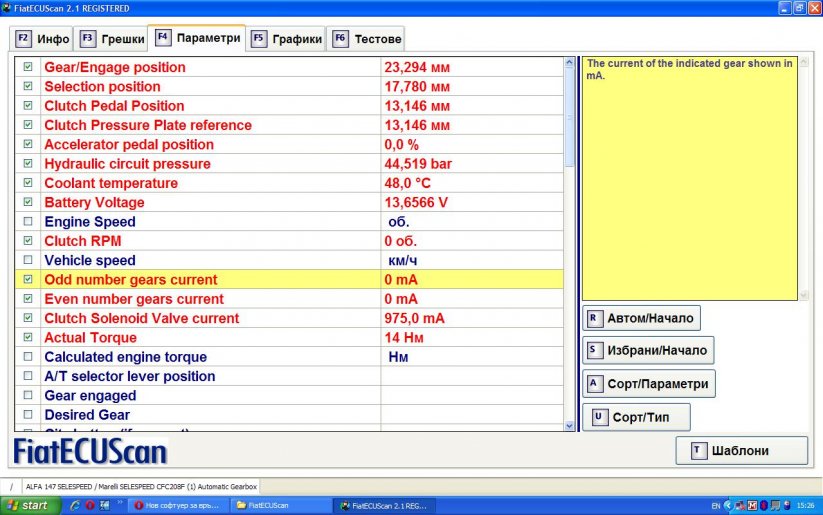Image resolution: width=823 pixels, height=515 pixels.
Task: Click the F6 key icon for Тестове
Action: coord(340,39)
